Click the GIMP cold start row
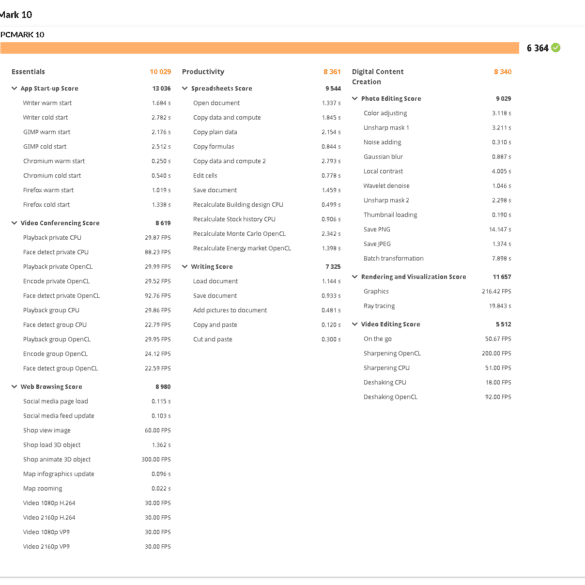585x585 pixels. pos(97,147)
